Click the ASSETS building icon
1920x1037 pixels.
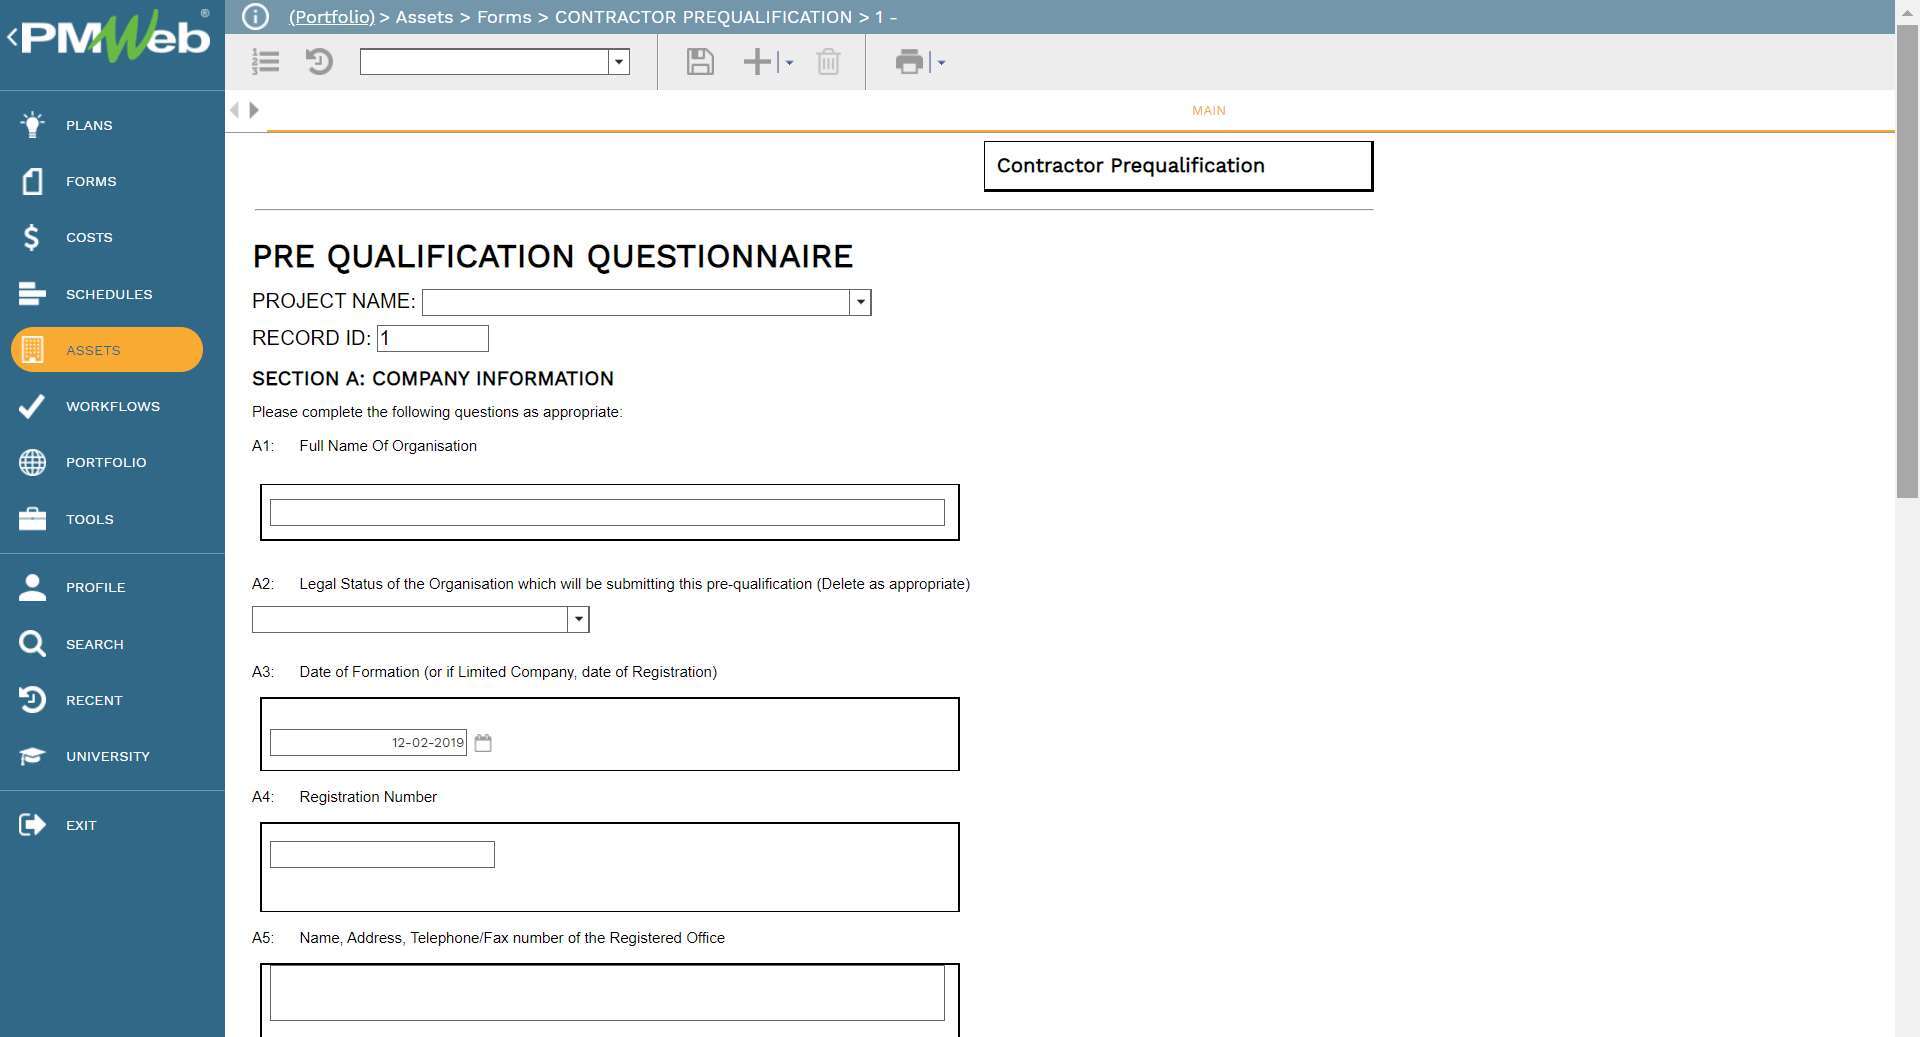point(33,349)
